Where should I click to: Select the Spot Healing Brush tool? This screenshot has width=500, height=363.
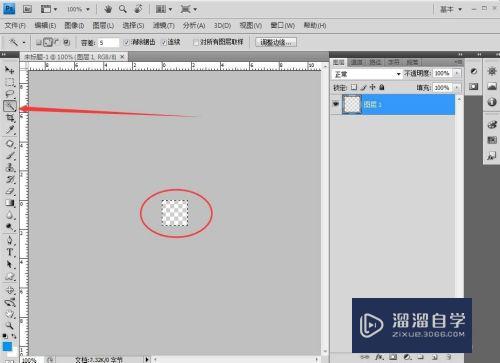[9, 144]
